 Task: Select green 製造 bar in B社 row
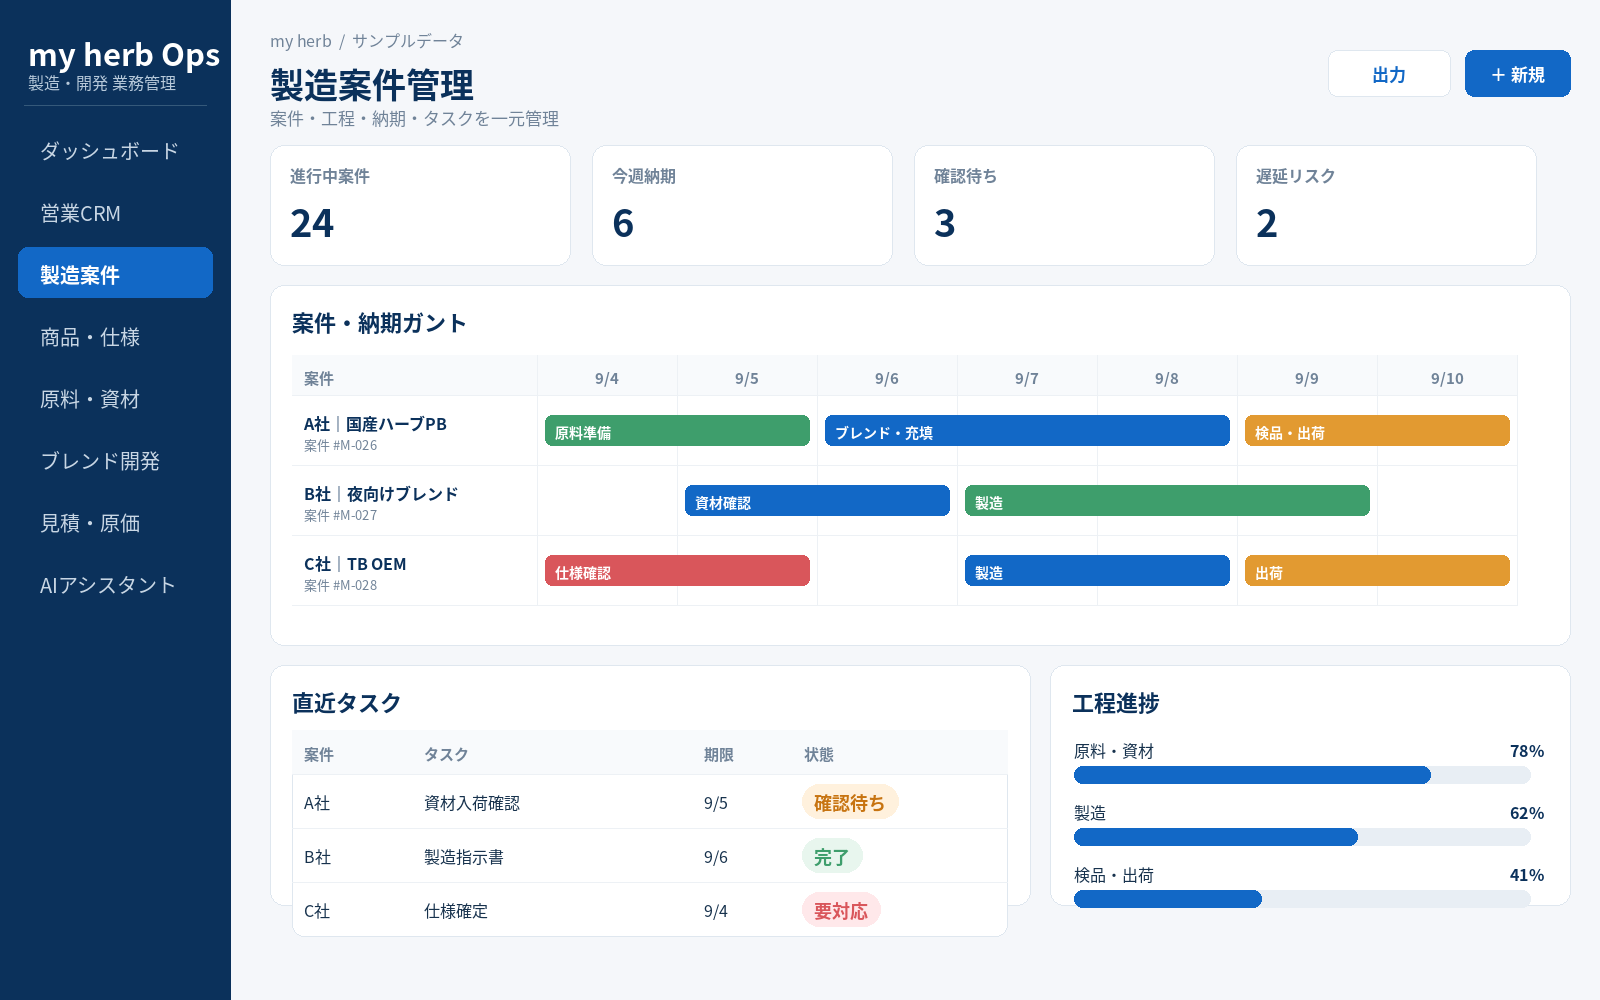tap(1167, 501)
